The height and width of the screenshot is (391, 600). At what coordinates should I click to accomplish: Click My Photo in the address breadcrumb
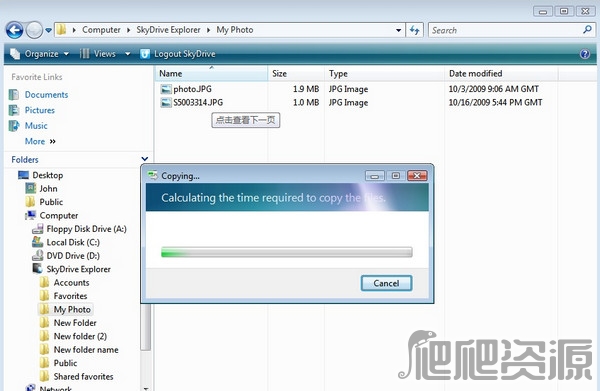(235, 30)
